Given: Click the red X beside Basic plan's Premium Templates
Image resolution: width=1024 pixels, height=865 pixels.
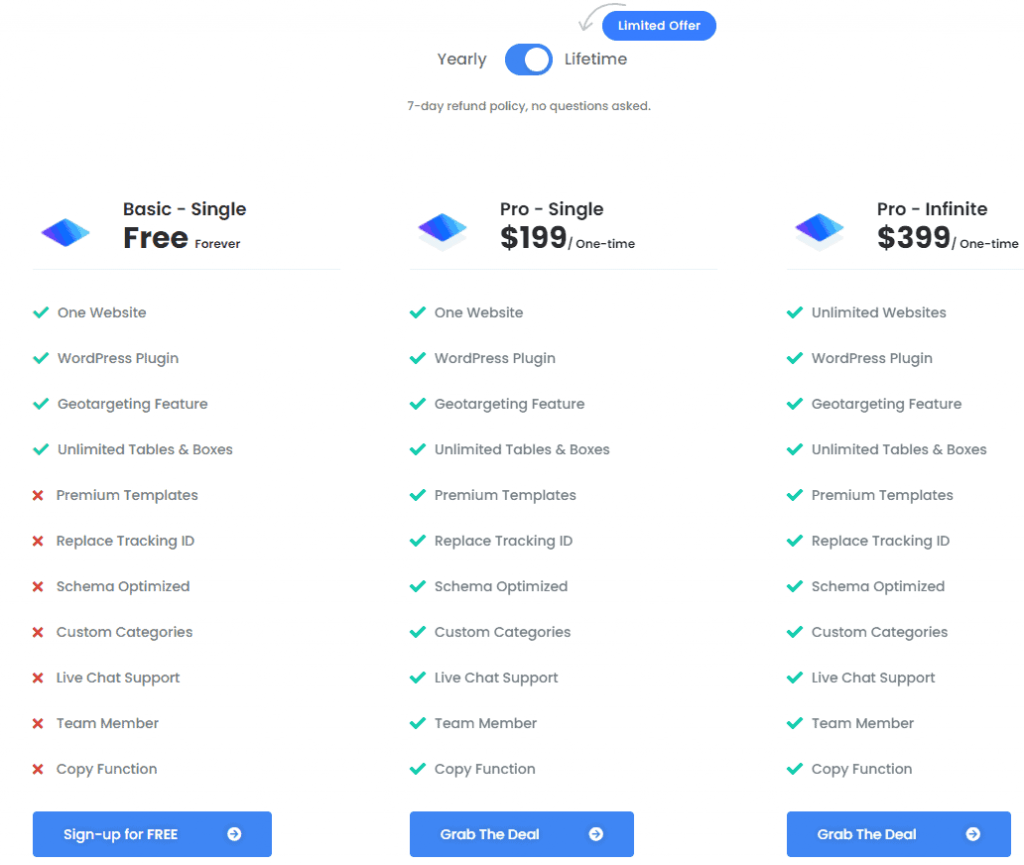Looking at the screenshot, I should [38, 495].
